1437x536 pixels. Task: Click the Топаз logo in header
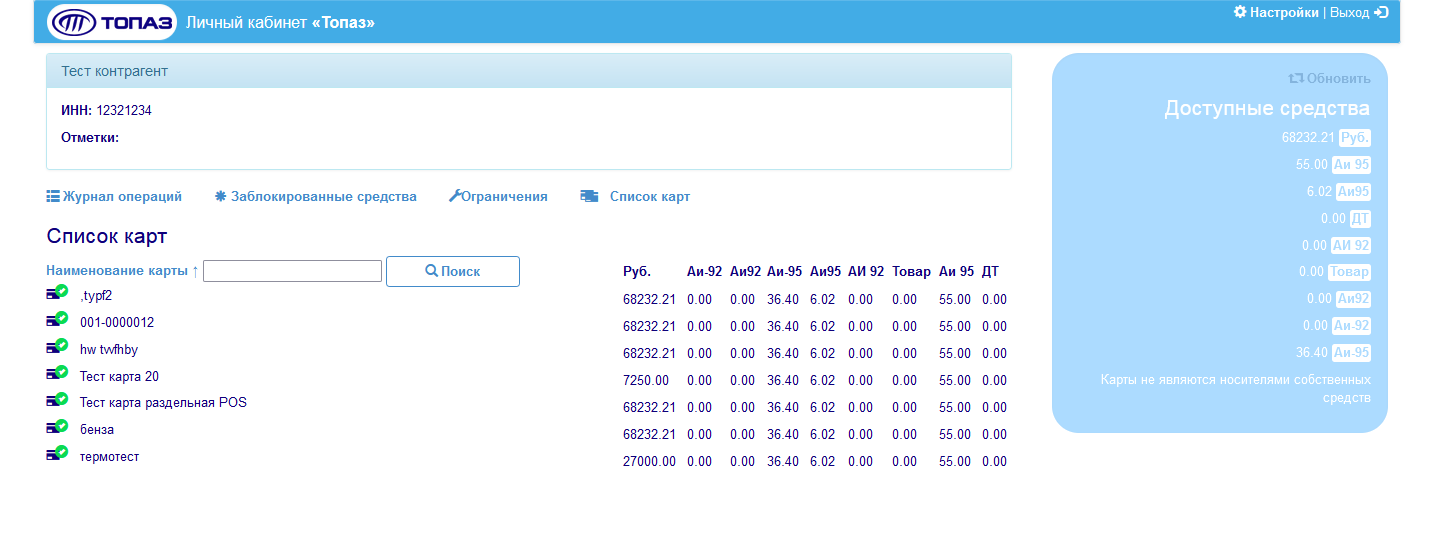pos(112,21)
